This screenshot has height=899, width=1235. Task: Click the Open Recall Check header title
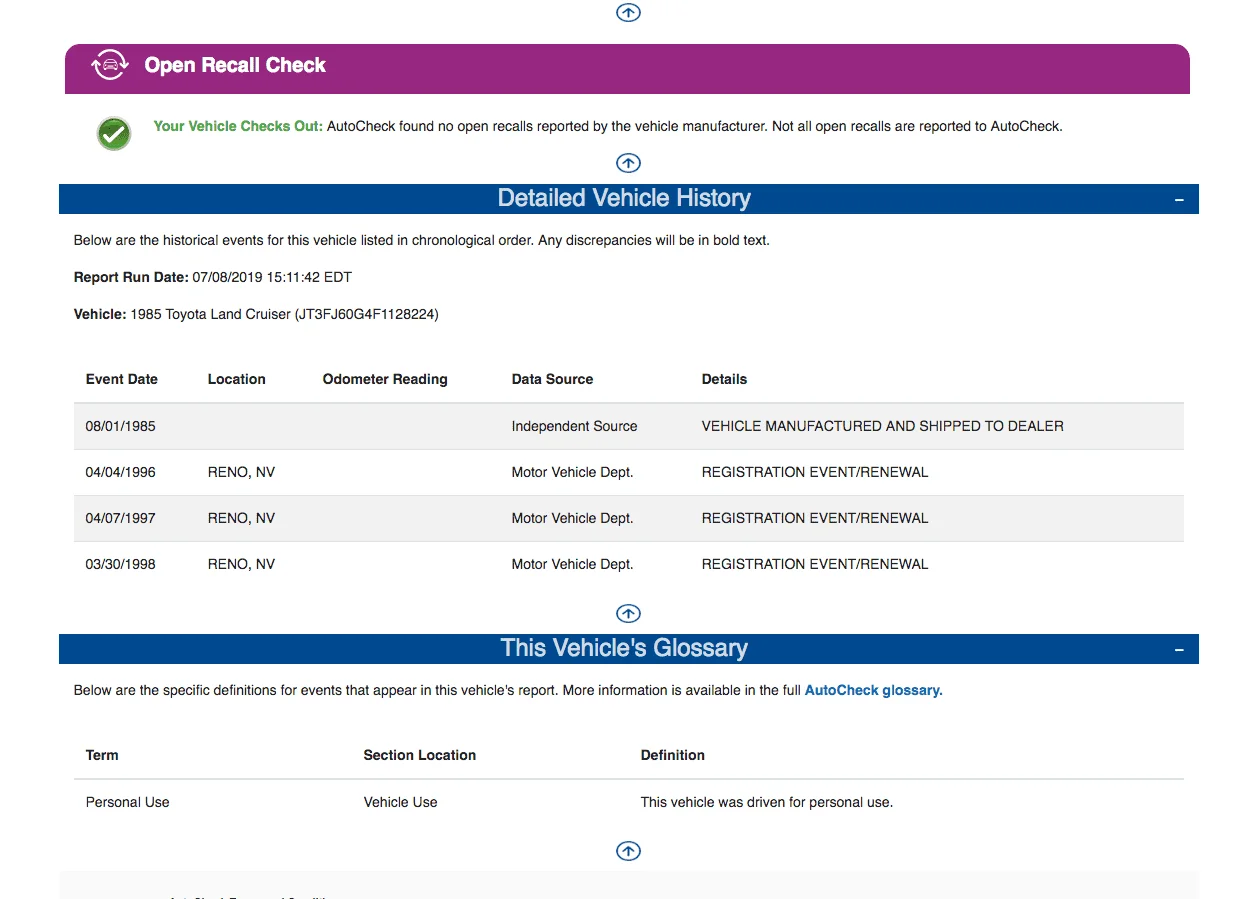click(x=235, y=65)
